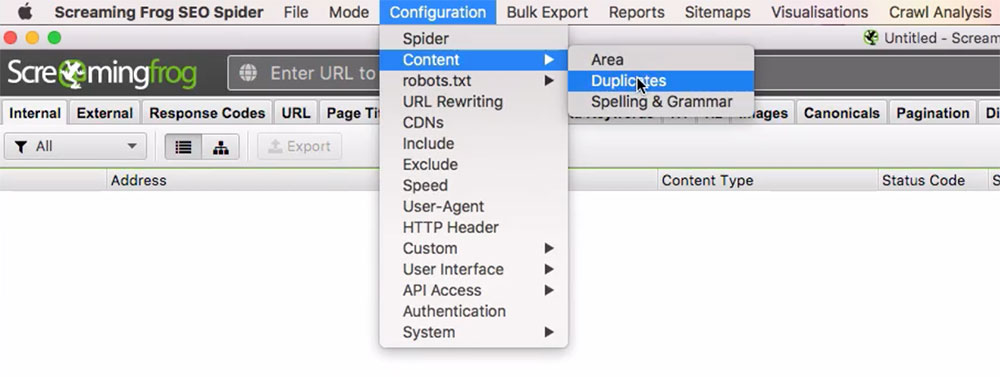Image resolution: width=1000 pixels, height=377 pixels.
Task: Switch to the Internal tab
Action: point(35,114)
